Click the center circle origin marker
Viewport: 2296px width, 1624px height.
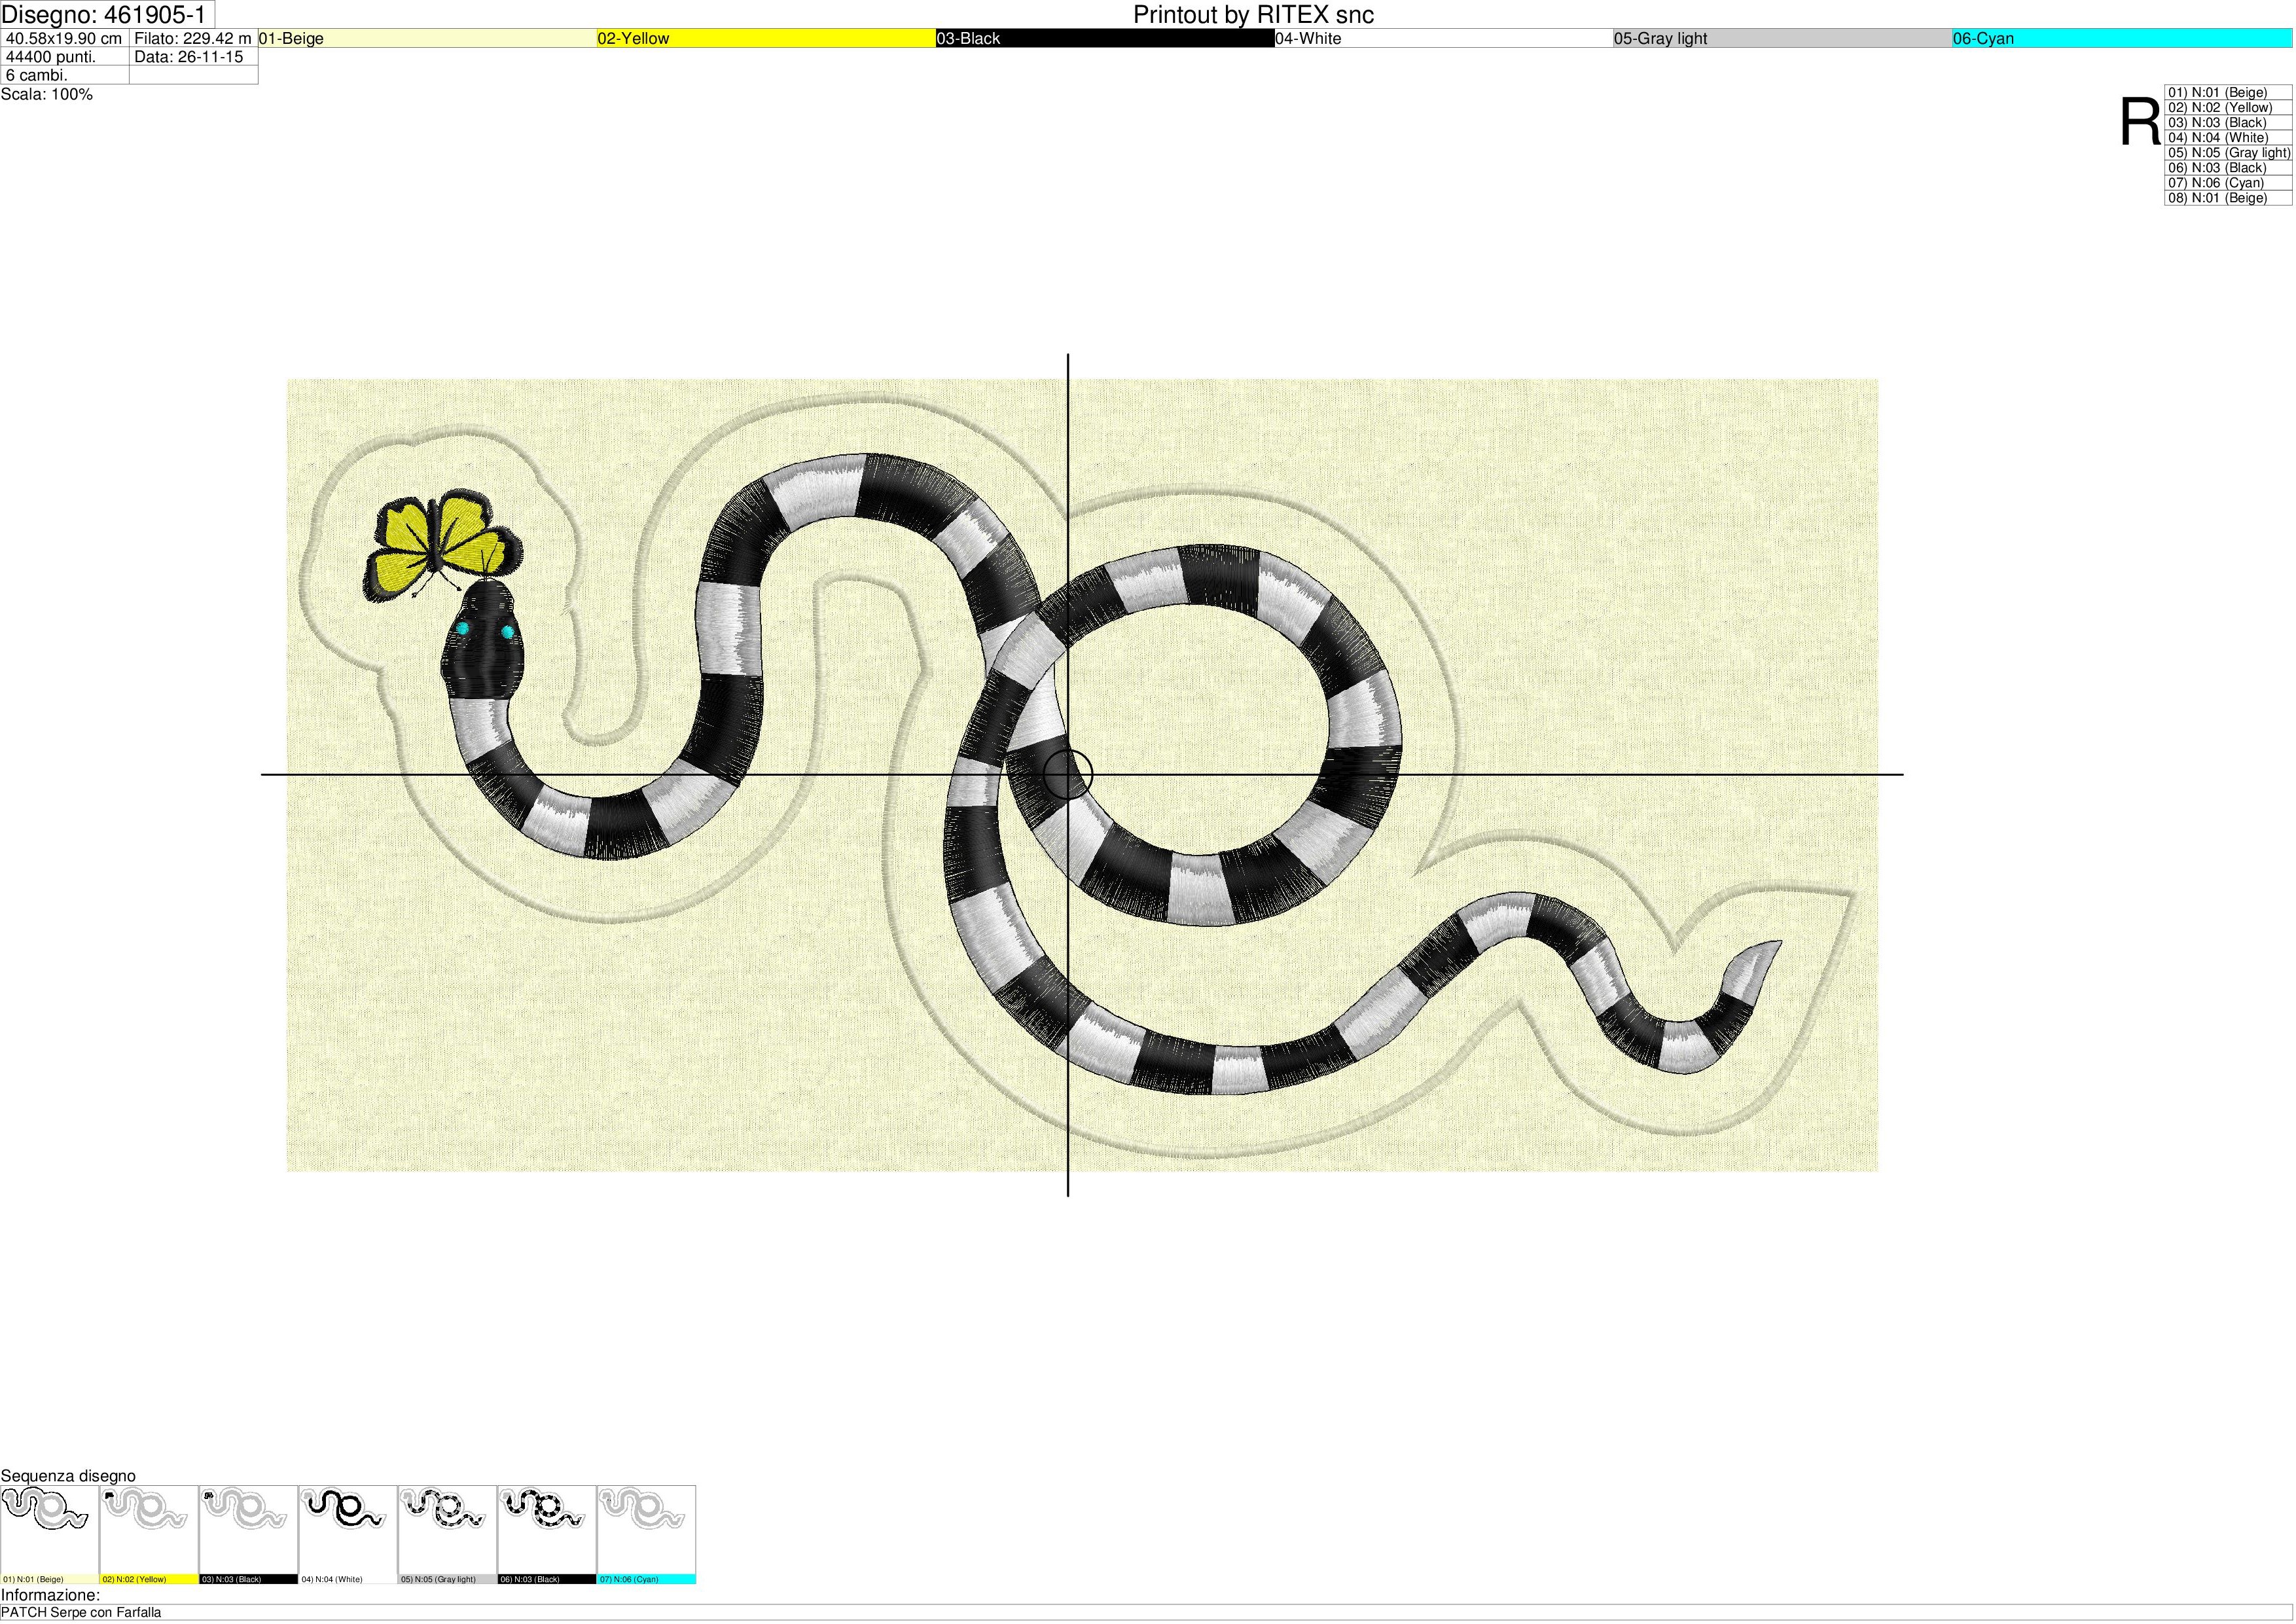(x=1068, y=774)
